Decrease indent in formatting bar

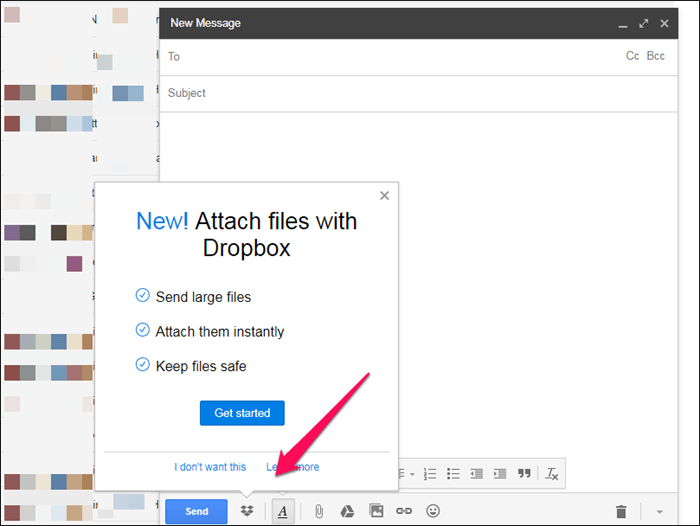[476, 474]
